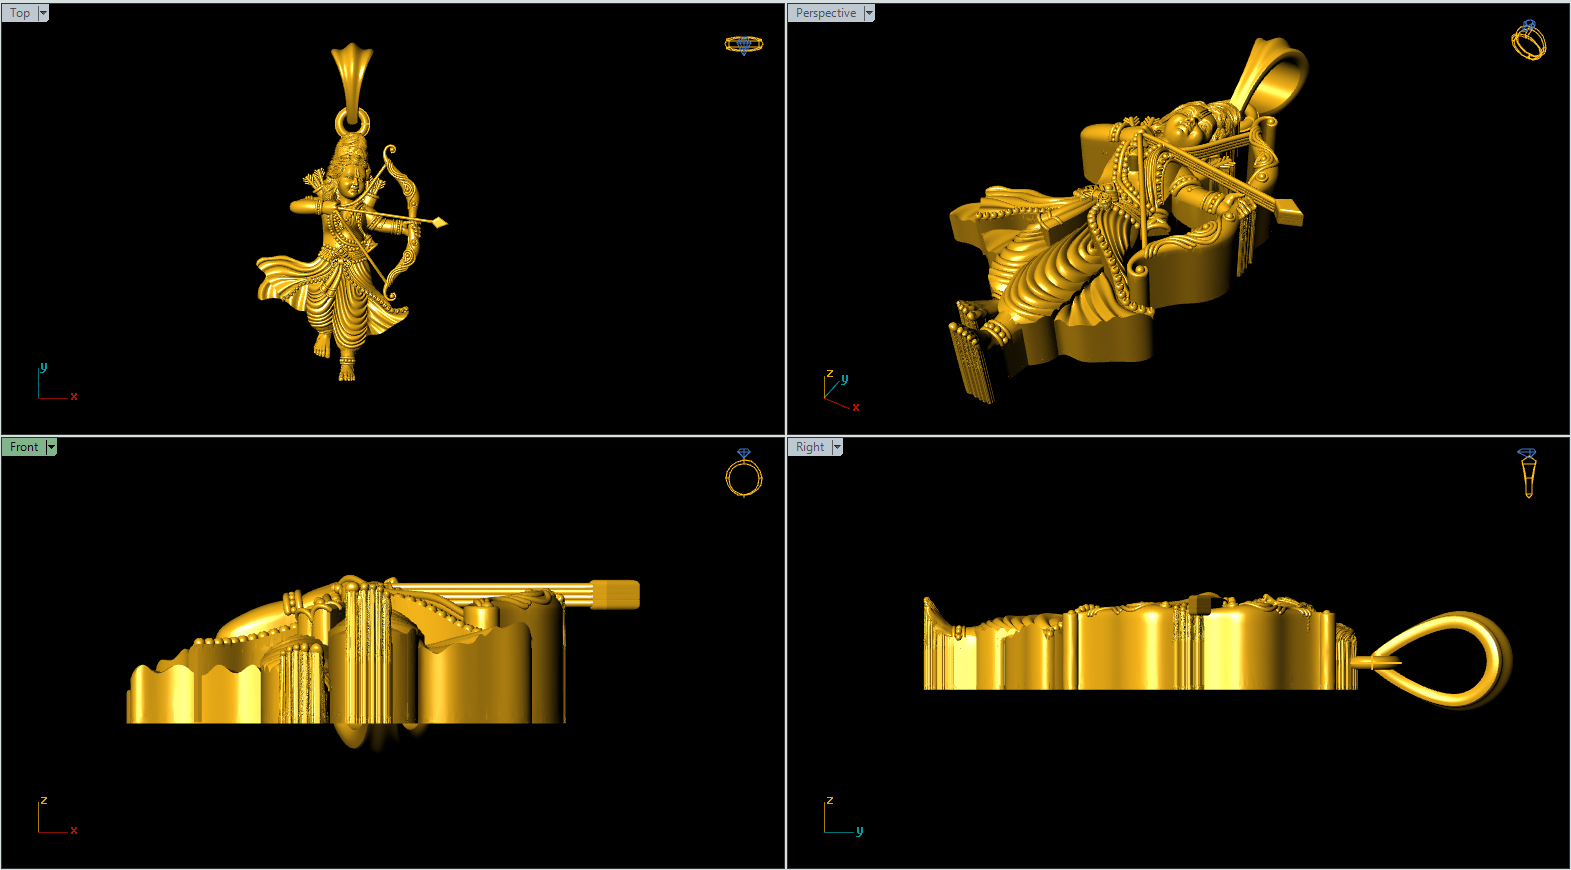
Task: Click the ring orientation icon in Right viewport
Action: [1528, 473]
